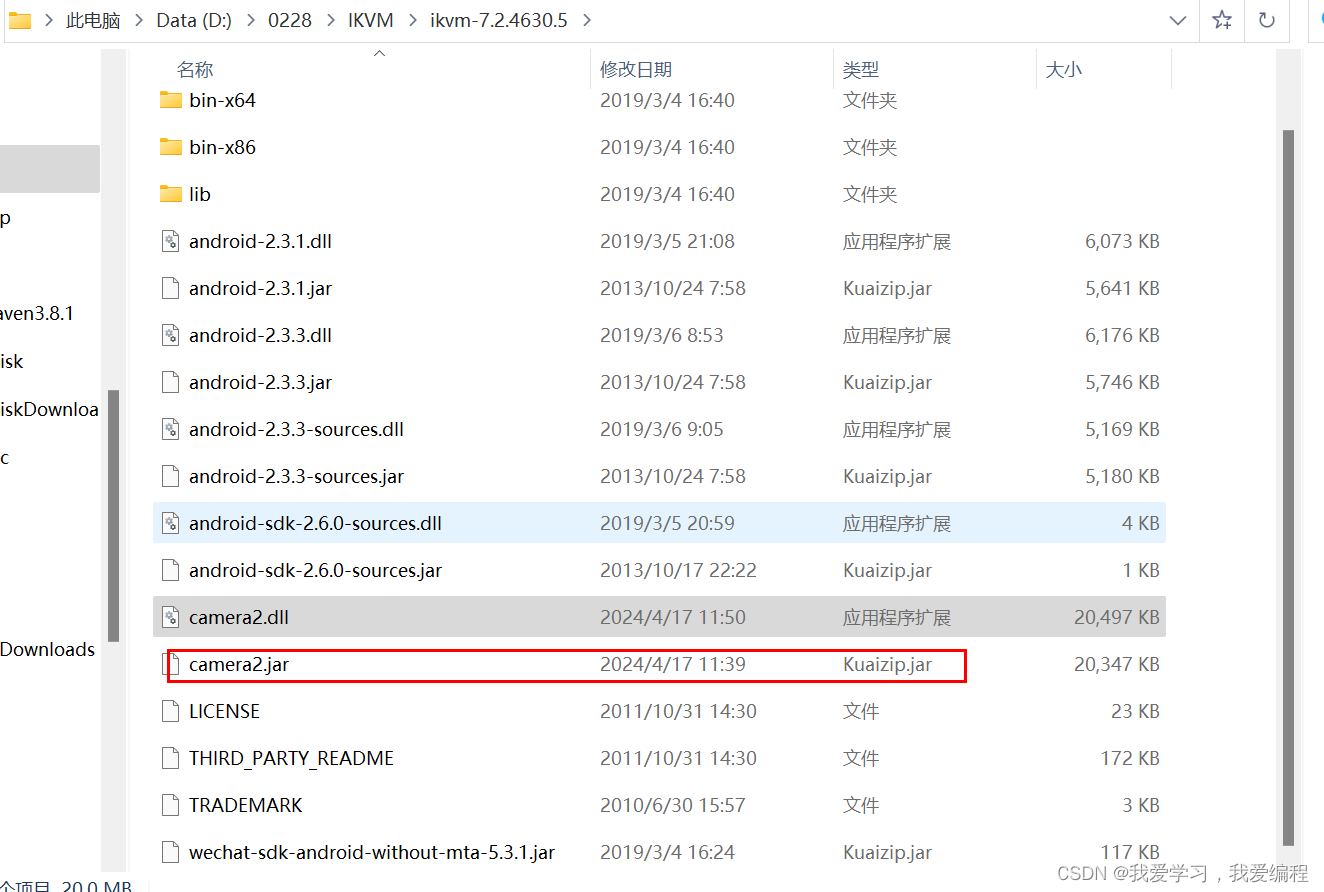Select Downloads in the navigation sidebar
The height and width of the screenshot is (892, 1324).
click(47, 649)
